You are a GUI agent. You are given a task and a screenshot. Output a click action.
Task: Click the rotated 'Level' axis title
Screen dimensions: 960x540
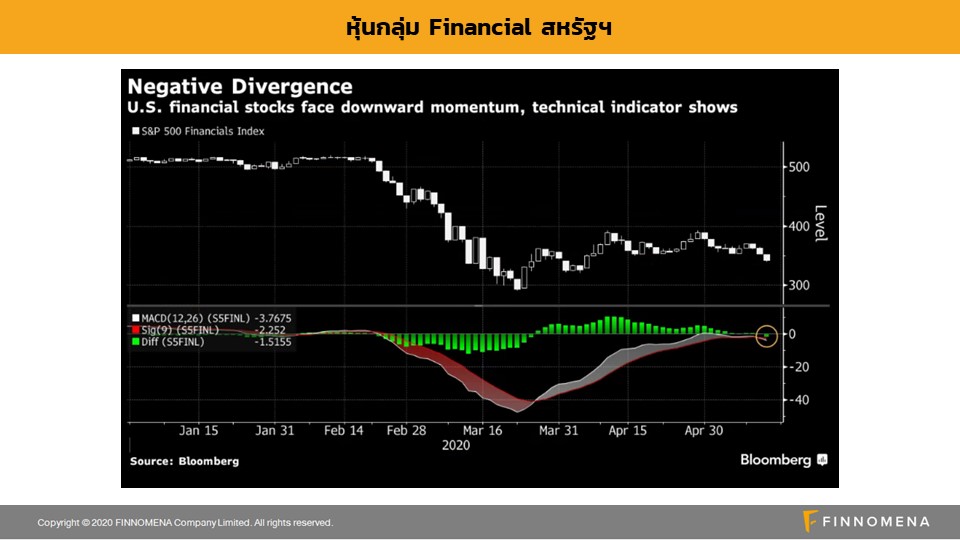821,223
